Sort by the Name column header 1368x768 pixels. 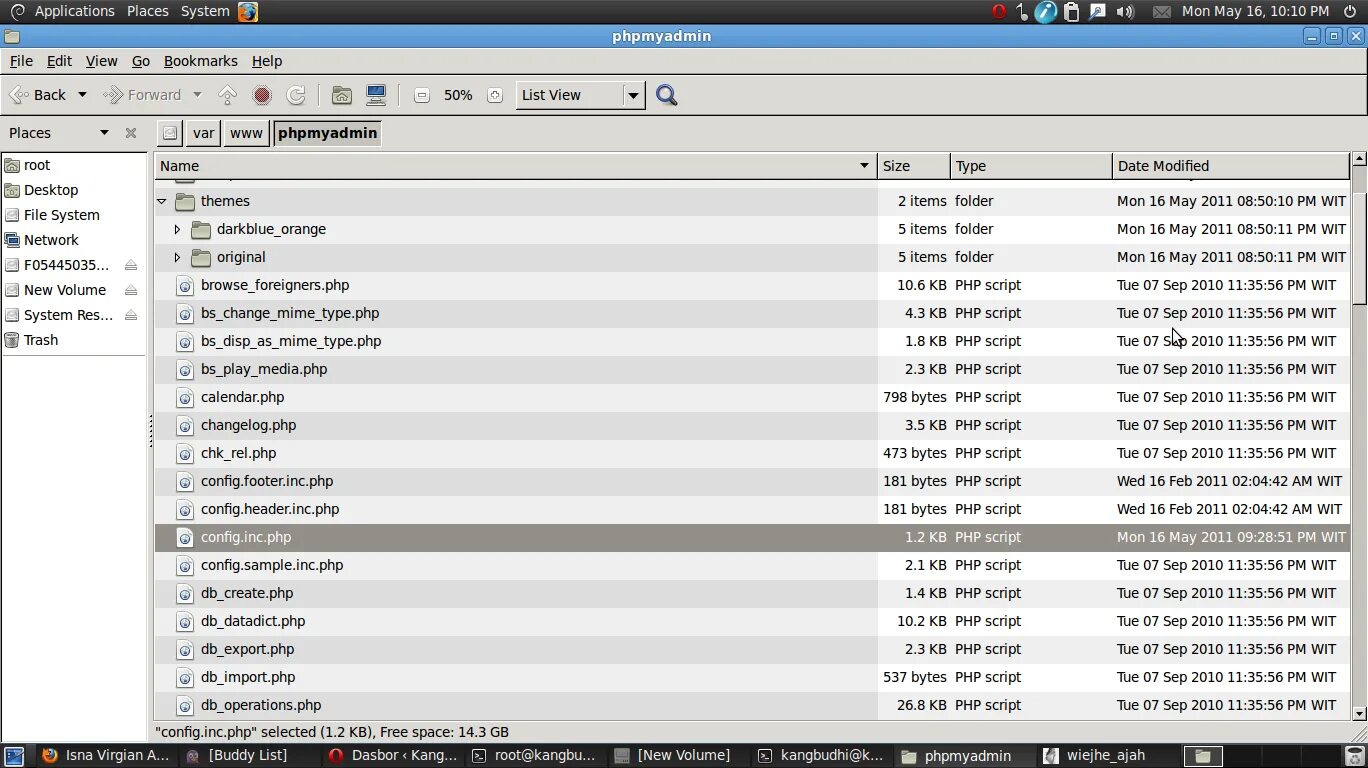(516, 166)
